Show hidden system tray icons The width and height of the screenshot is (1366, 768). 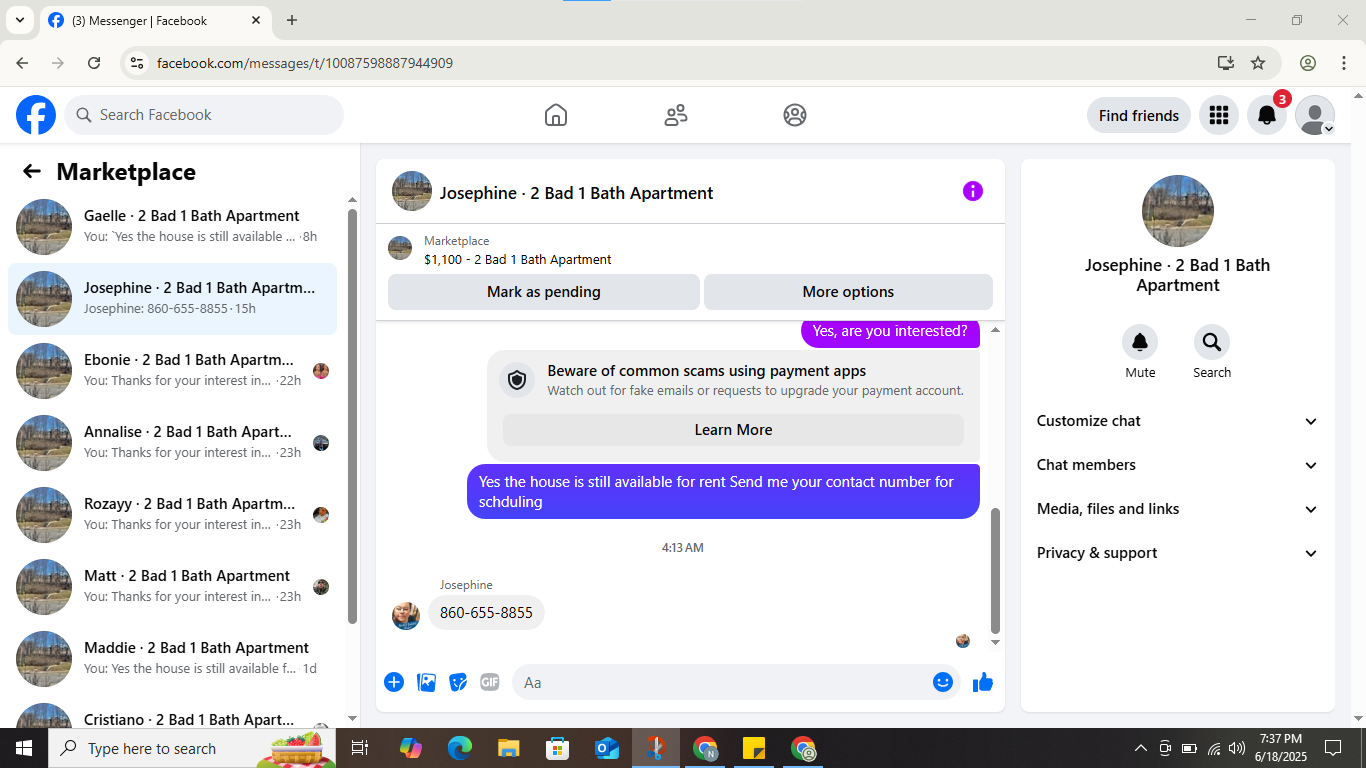coord(1140,748)
